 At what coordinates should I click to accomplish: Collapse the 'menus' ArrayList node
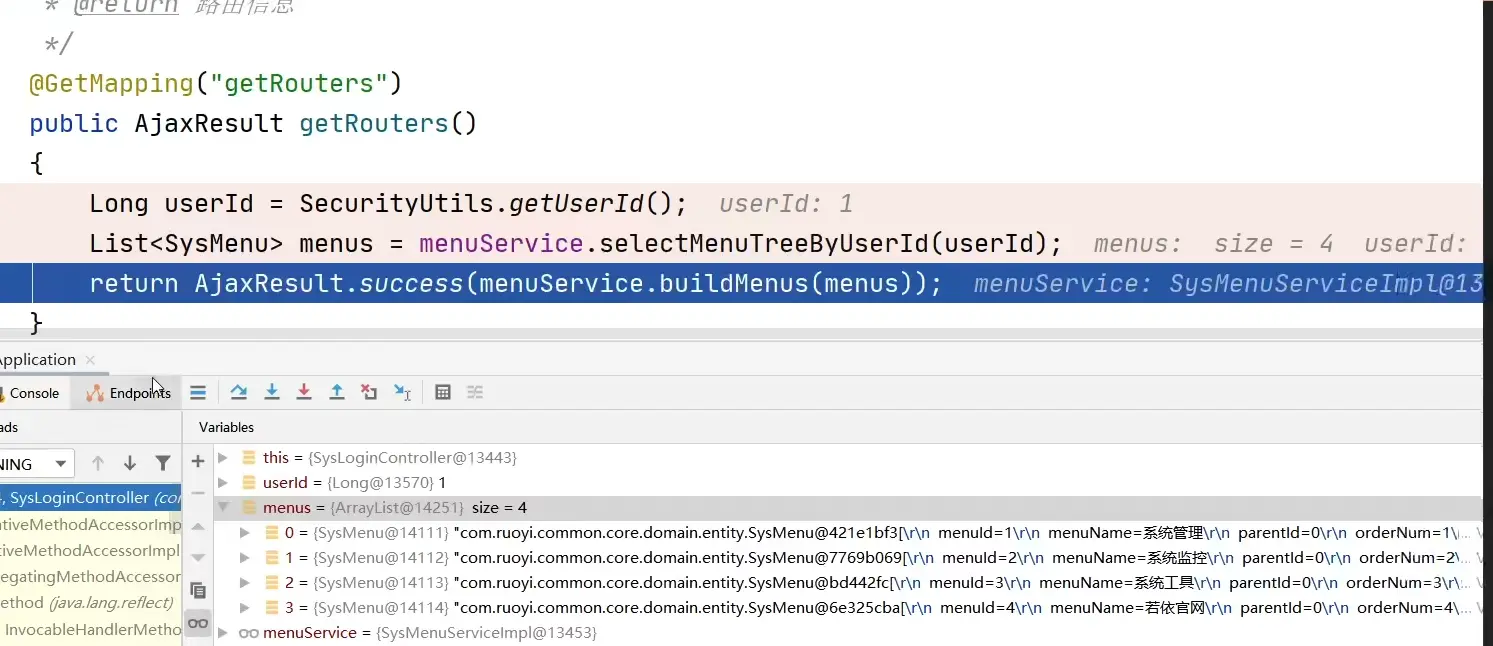click(x=223, y=508)
